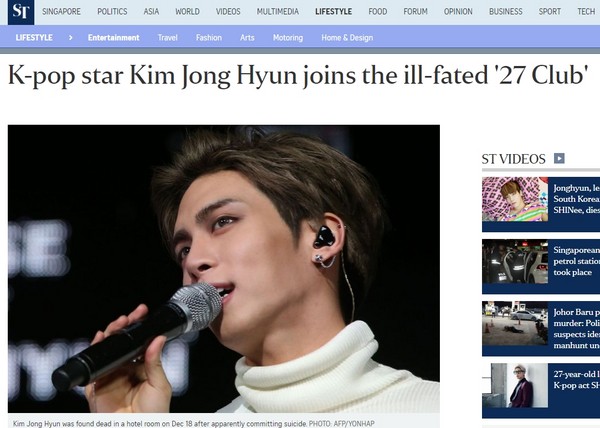
Task: Open the Home & Design subsection
Action: click(347, 37)
